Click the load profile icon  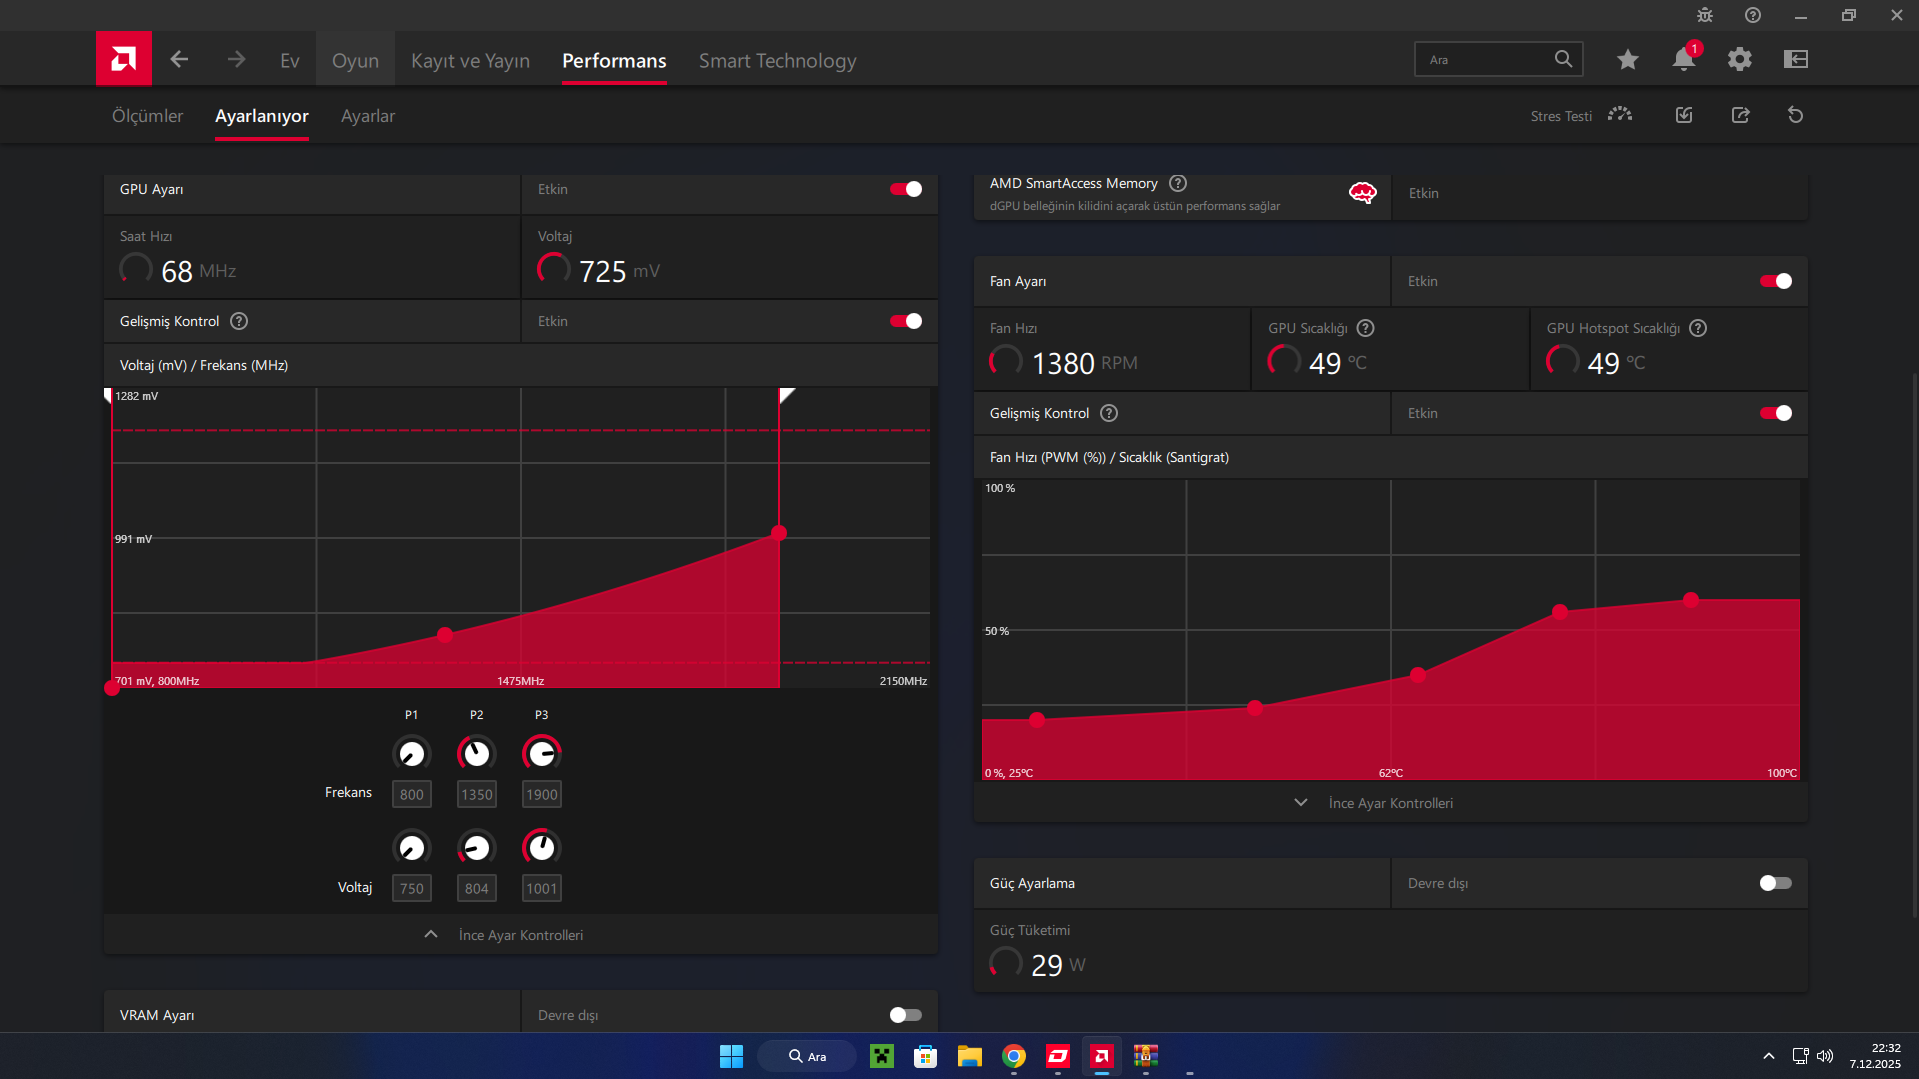(x=1684, y=115)
